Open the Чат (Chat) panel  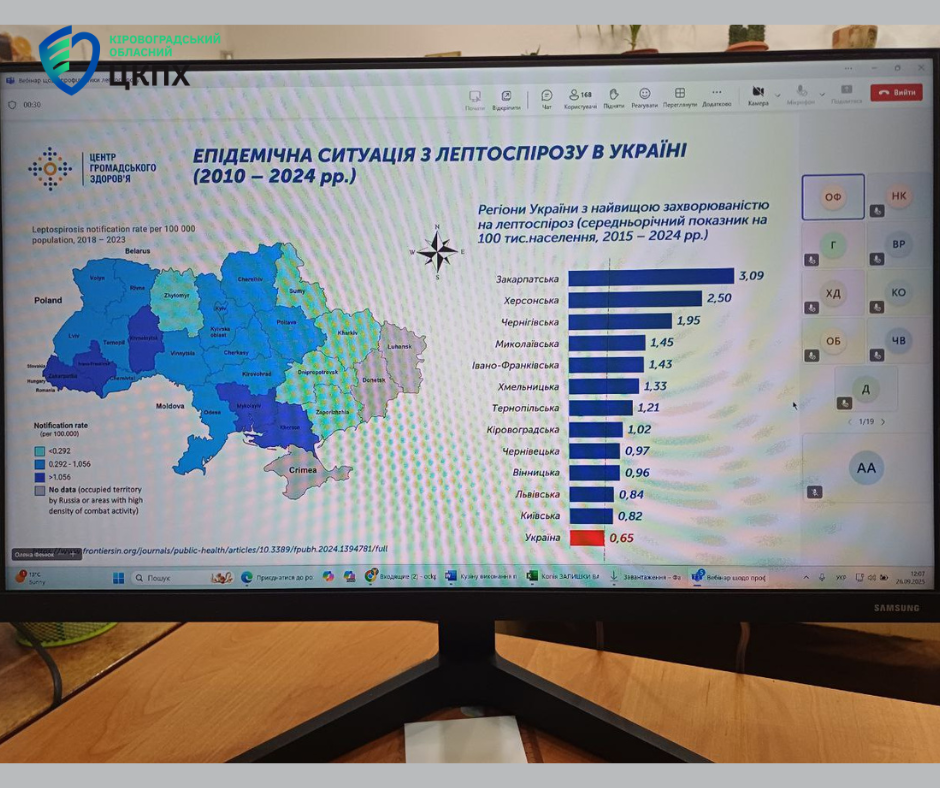tap(546, 97)
